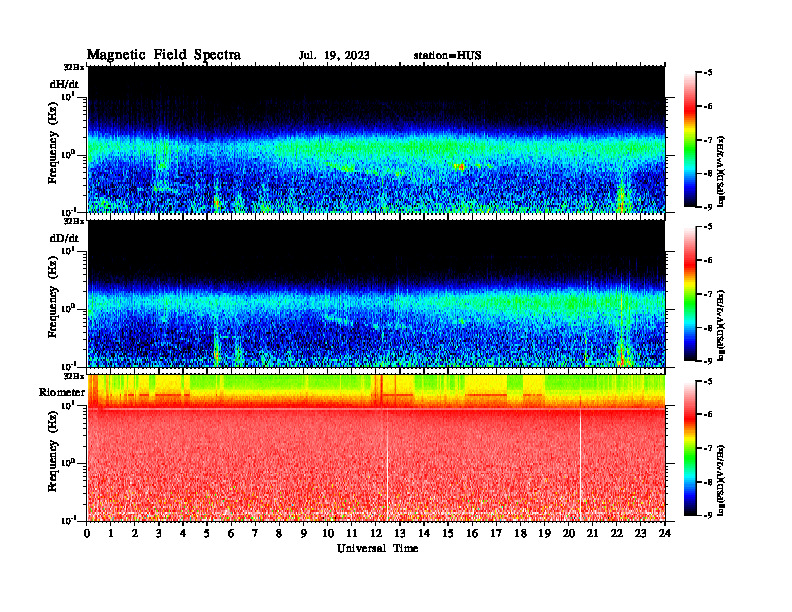This screenshot has height=612, width=792.
Task: Click the hour "14" tick label
Action: coord(424,533)
